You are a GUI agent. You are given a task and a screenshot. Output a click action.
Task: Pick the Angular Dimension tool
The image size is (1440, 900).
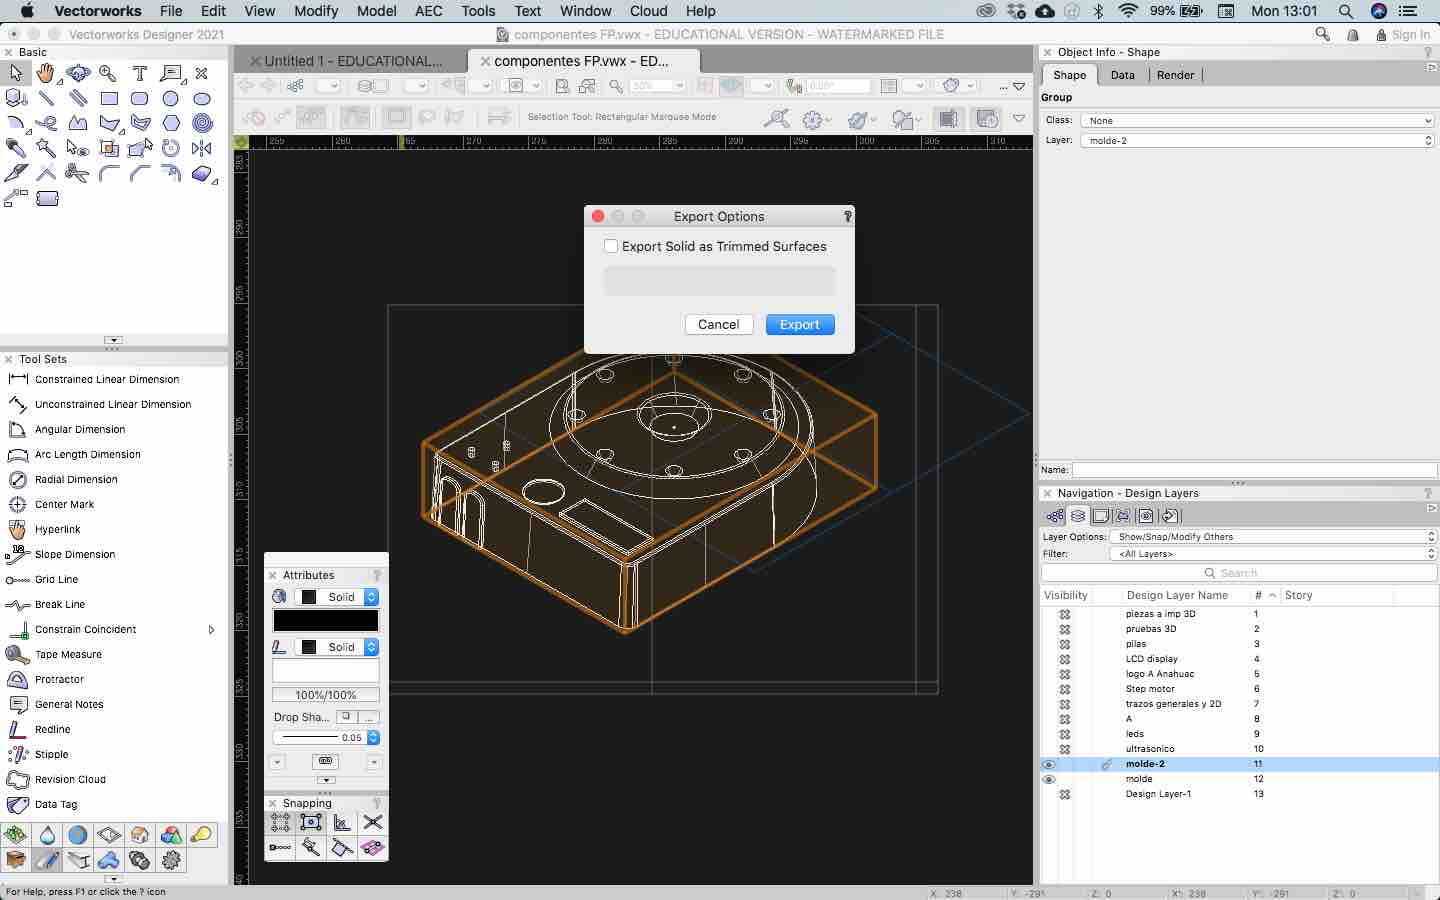click(x=80, y=429)
